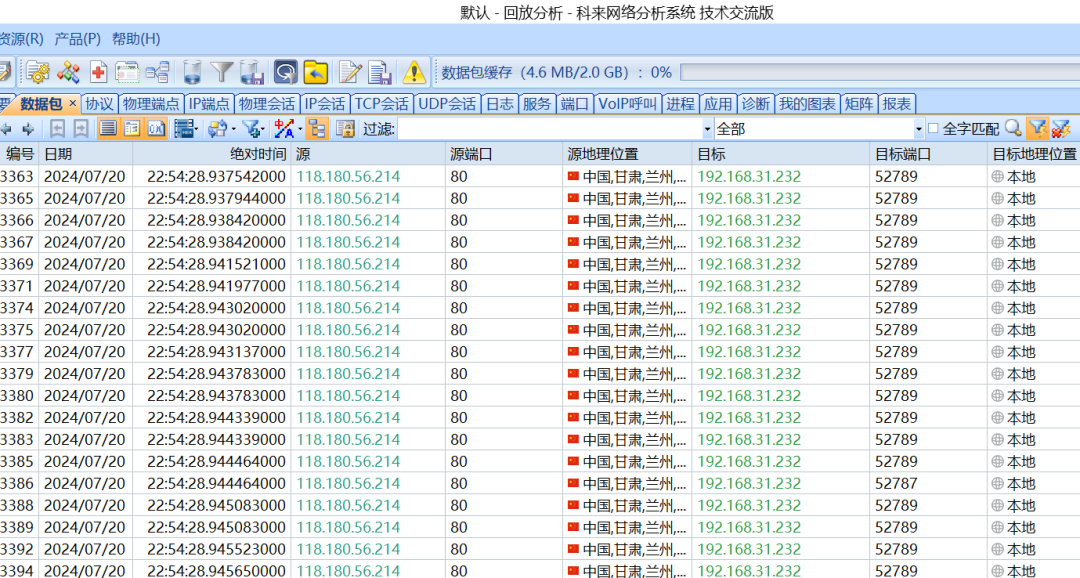This screenshot has height=578, width=1080.
Task: Click the funnel filter icon on main toolbar
Action: (222, 71)
